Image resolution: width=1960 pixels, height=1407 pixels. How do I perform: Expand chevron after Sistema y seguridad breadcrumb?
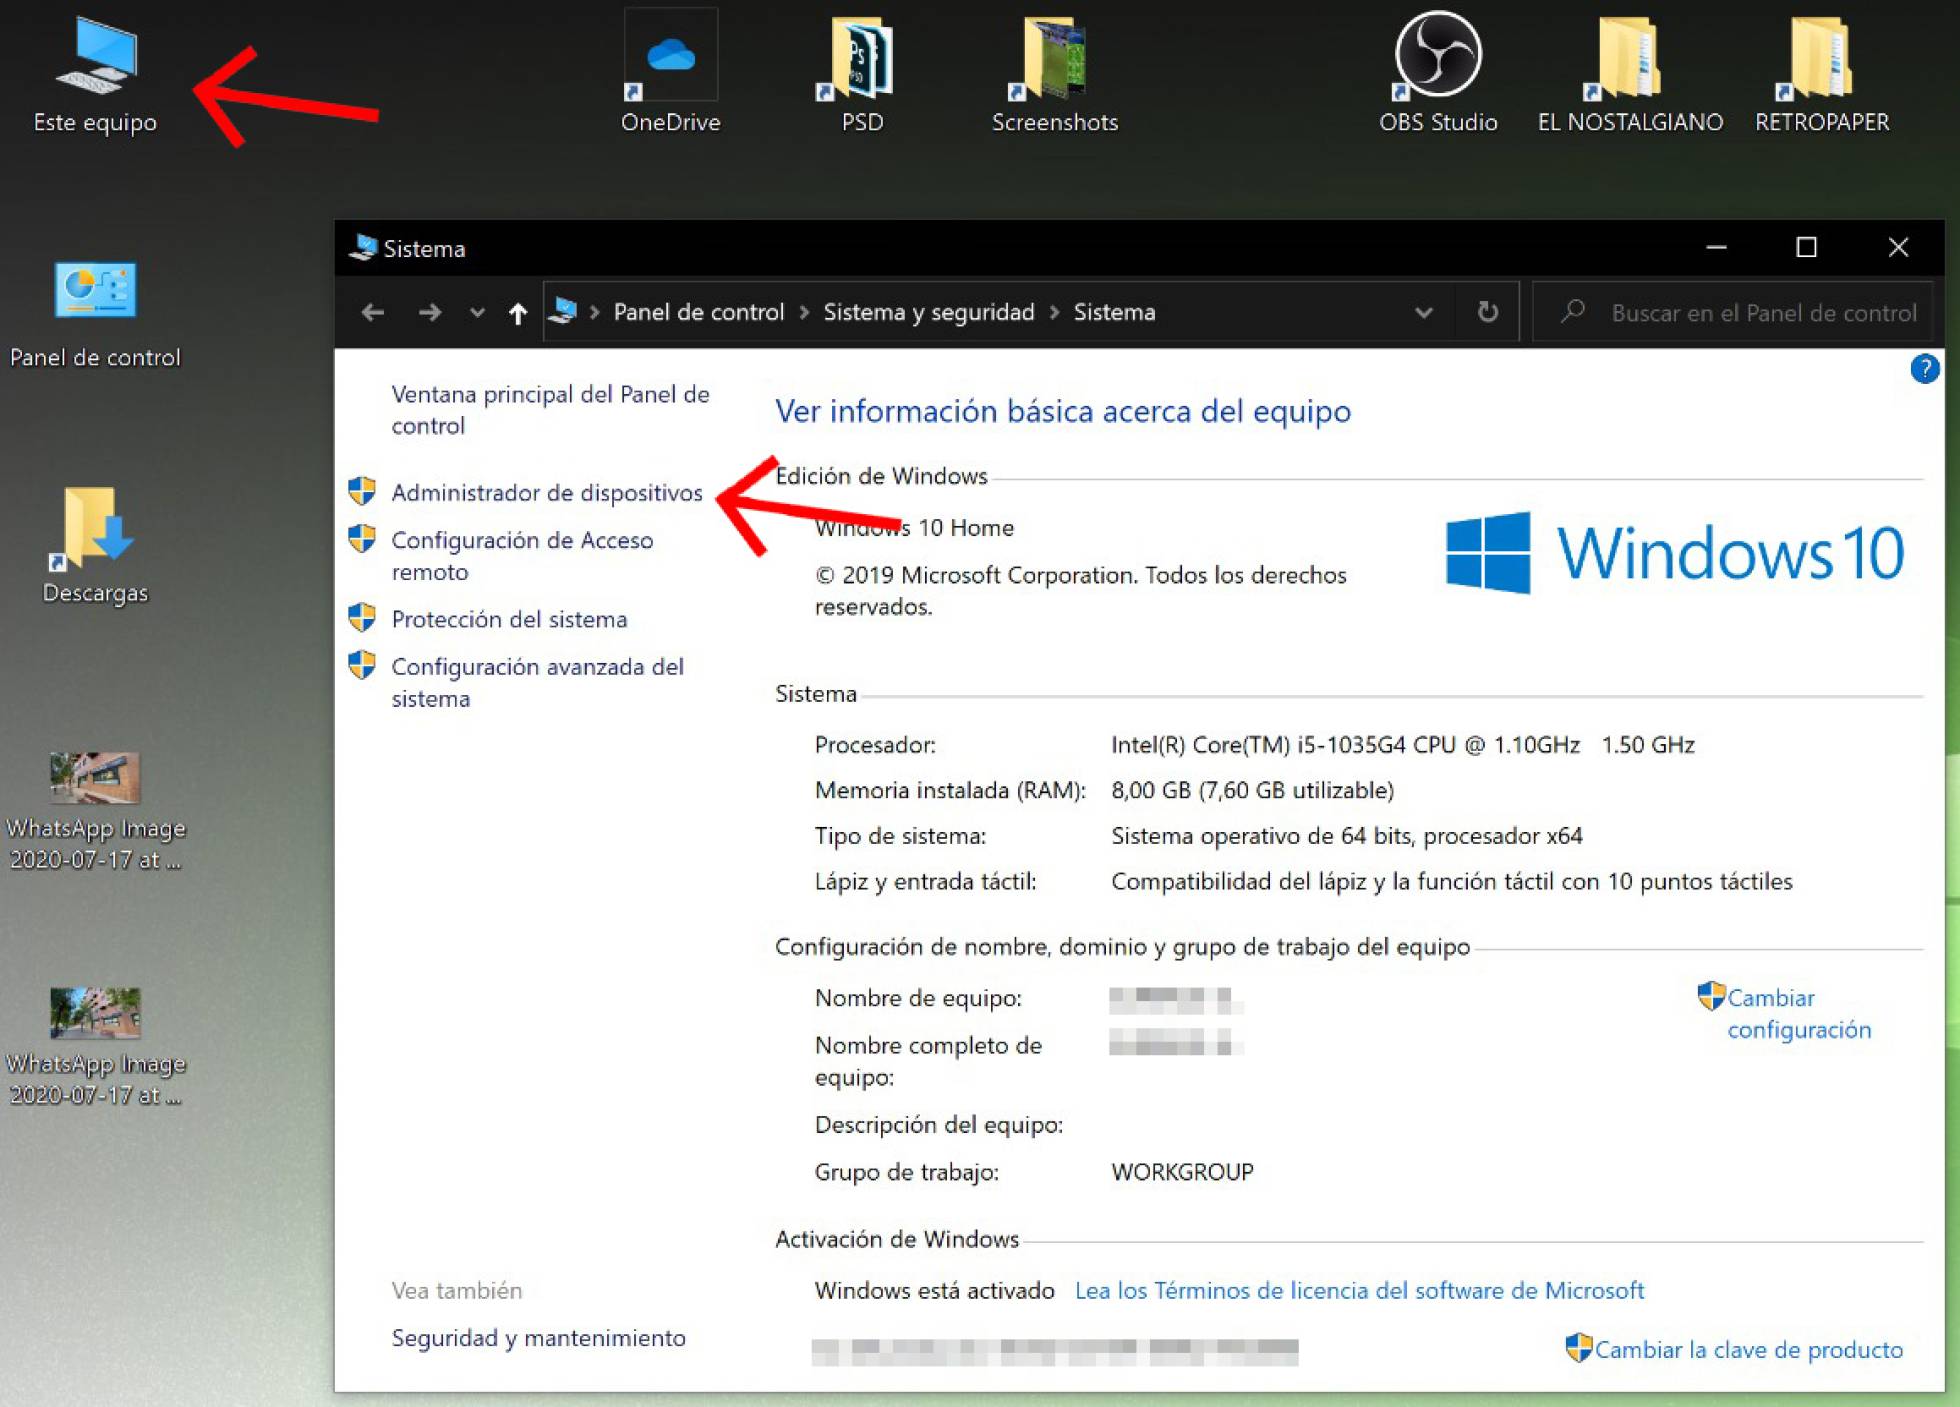1054,313
